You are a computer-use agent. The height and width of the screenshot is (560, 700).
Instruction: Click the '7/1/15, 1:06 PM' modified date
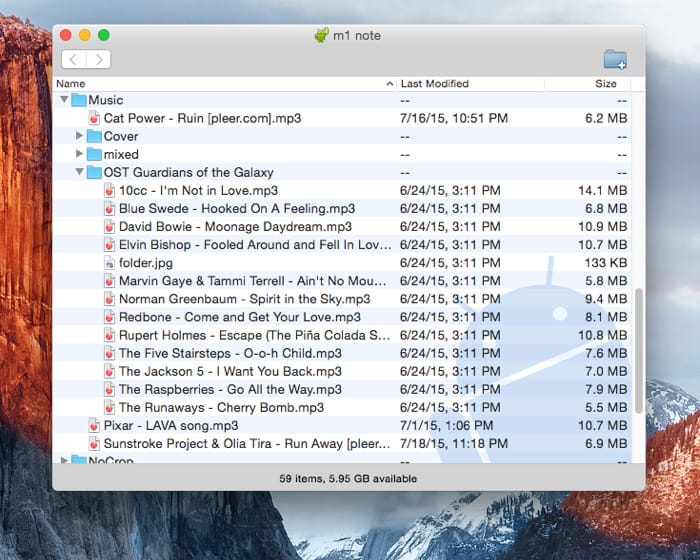pyautogui.click(x=446, y=426)
